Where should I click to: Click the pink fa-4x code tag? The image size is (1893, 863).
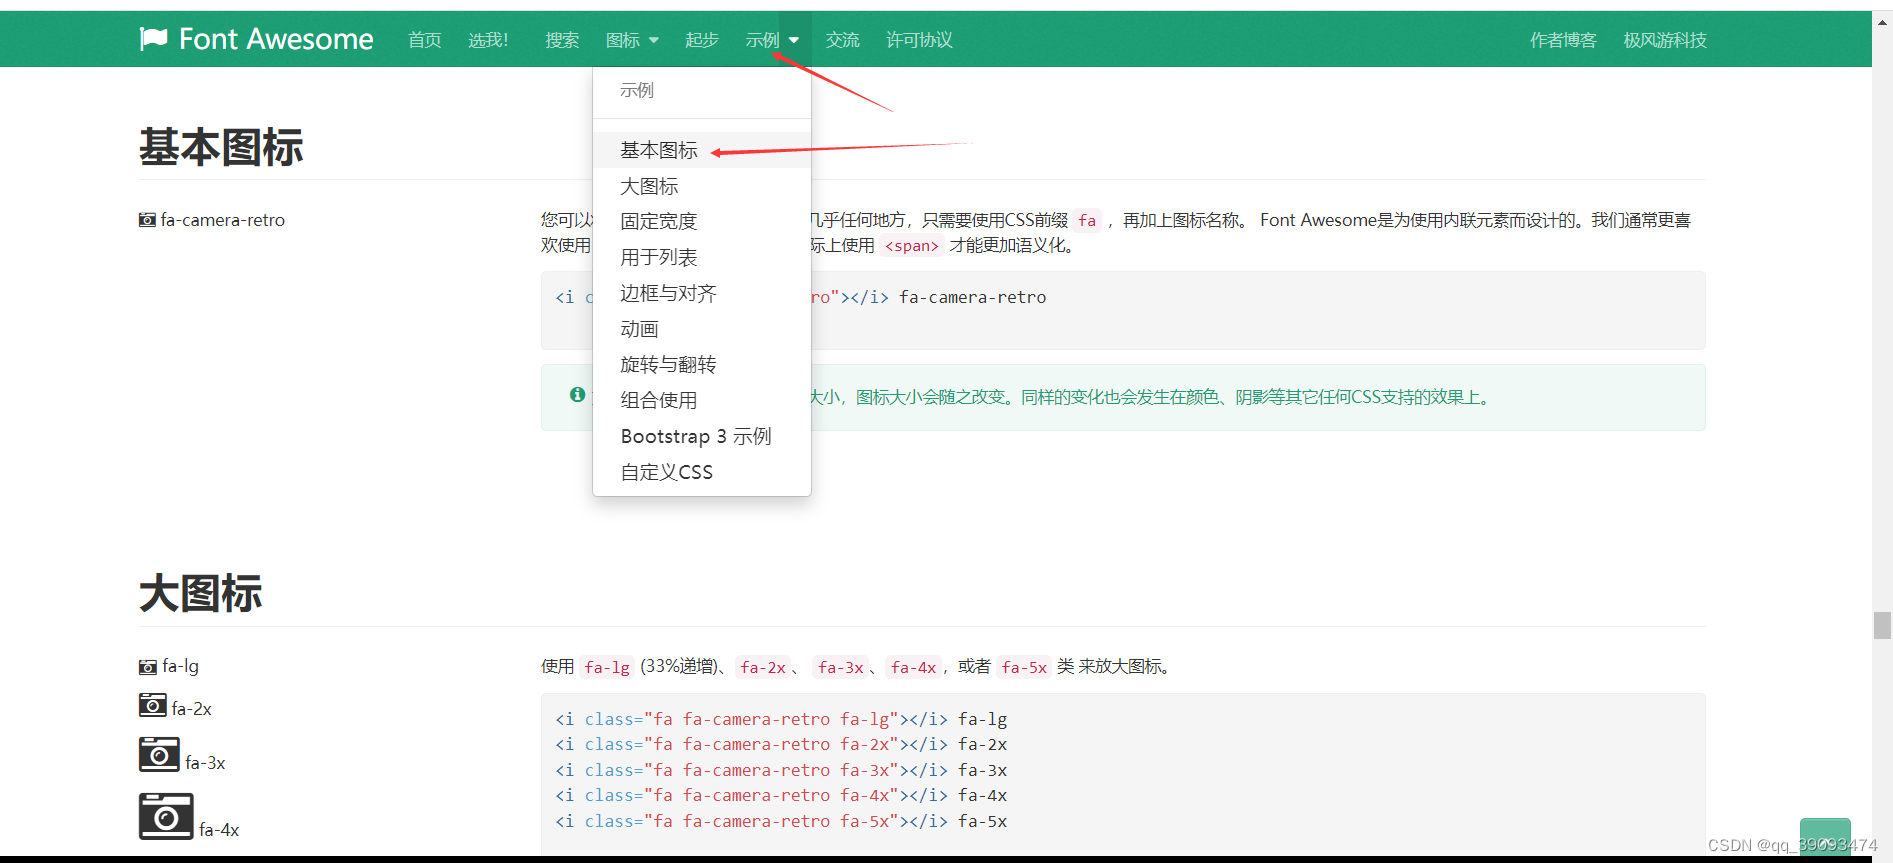coord(914,667)
